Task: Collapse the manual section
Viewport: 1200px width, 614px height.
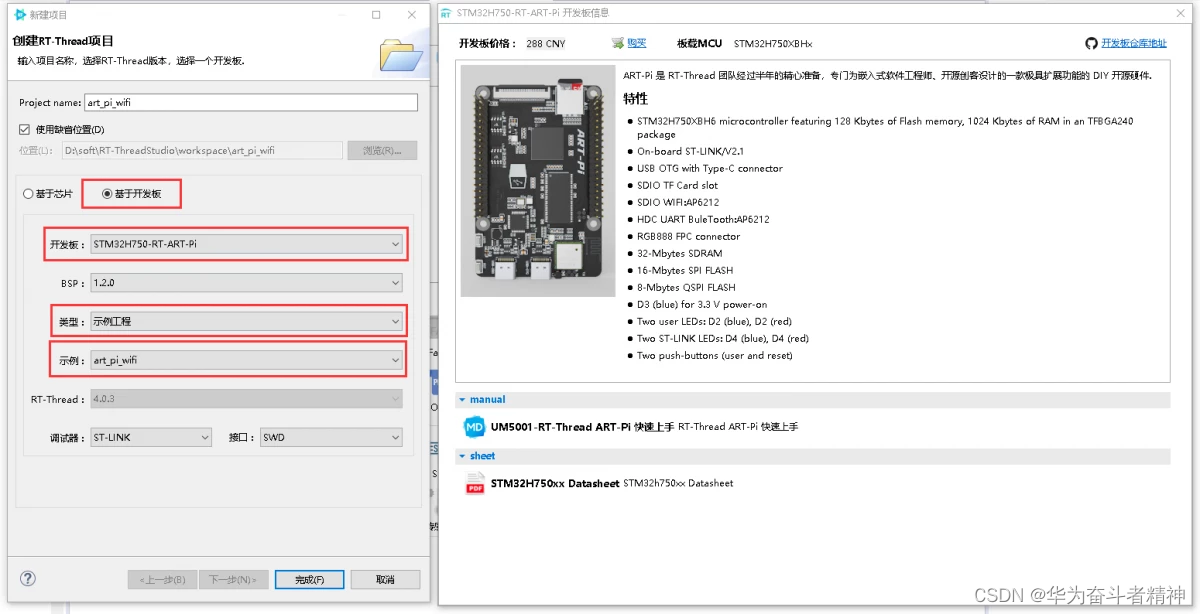Action: [461, 399]
